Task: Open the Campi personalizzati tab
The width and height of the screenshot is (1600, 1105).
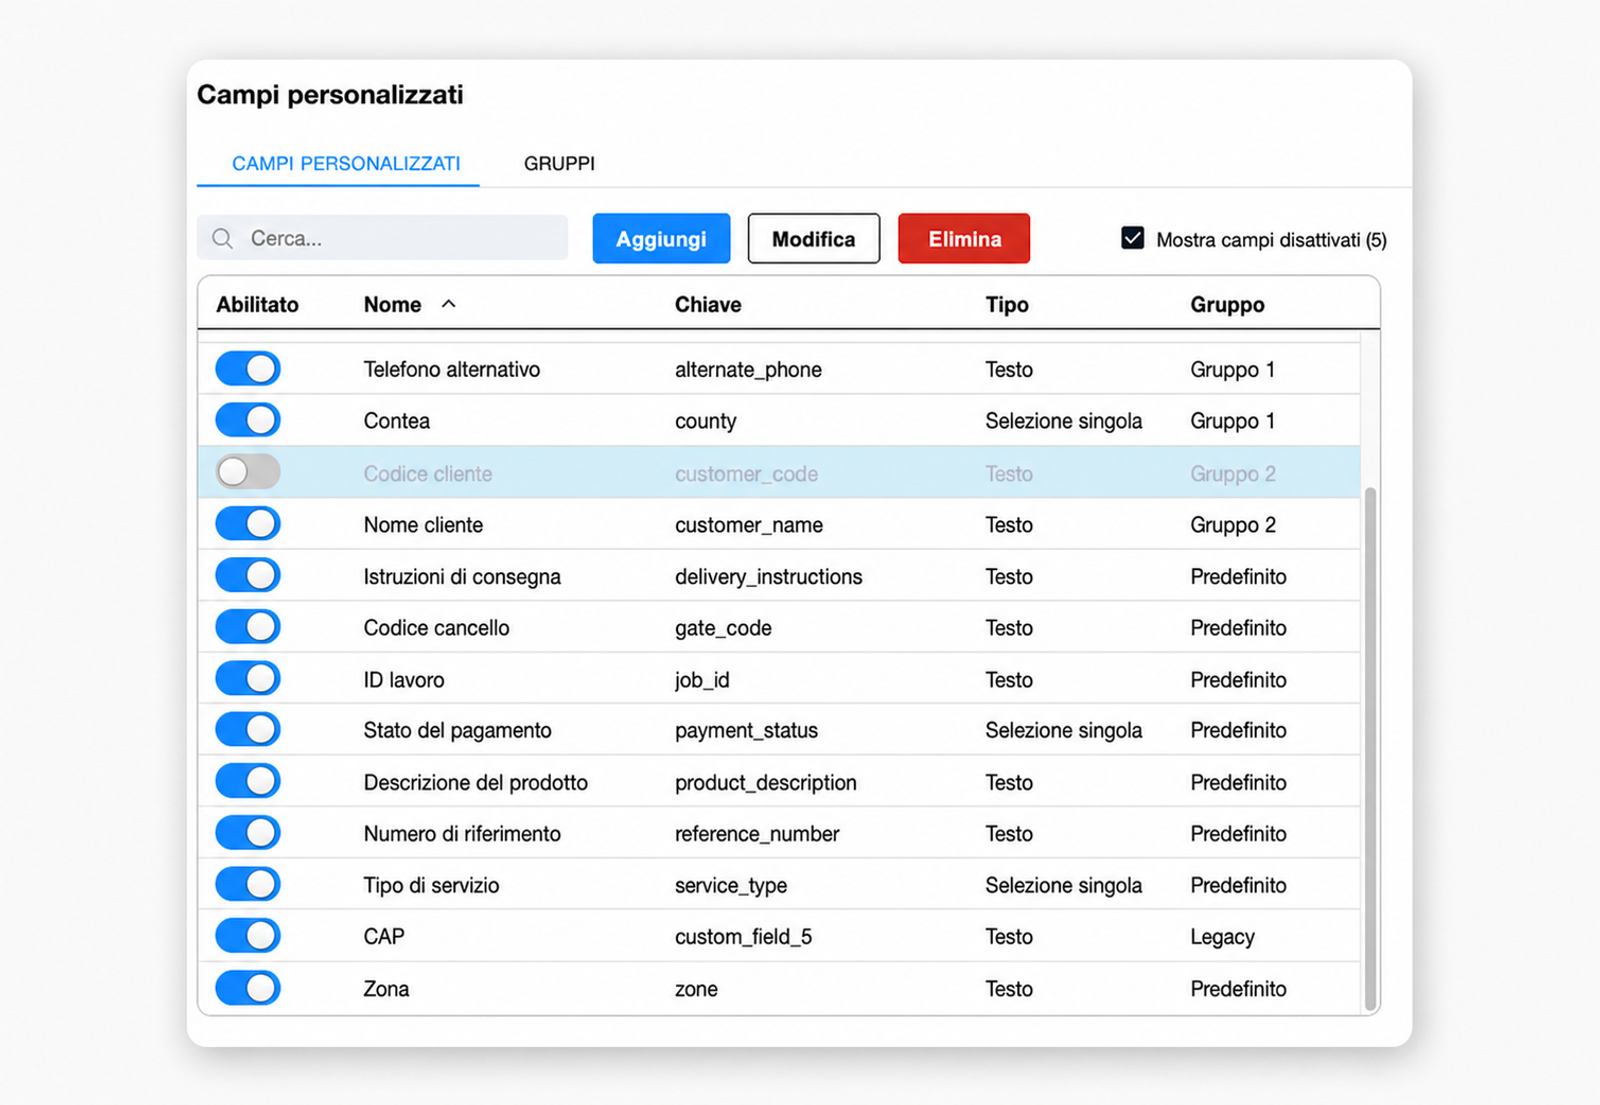Action: [346, 163]
